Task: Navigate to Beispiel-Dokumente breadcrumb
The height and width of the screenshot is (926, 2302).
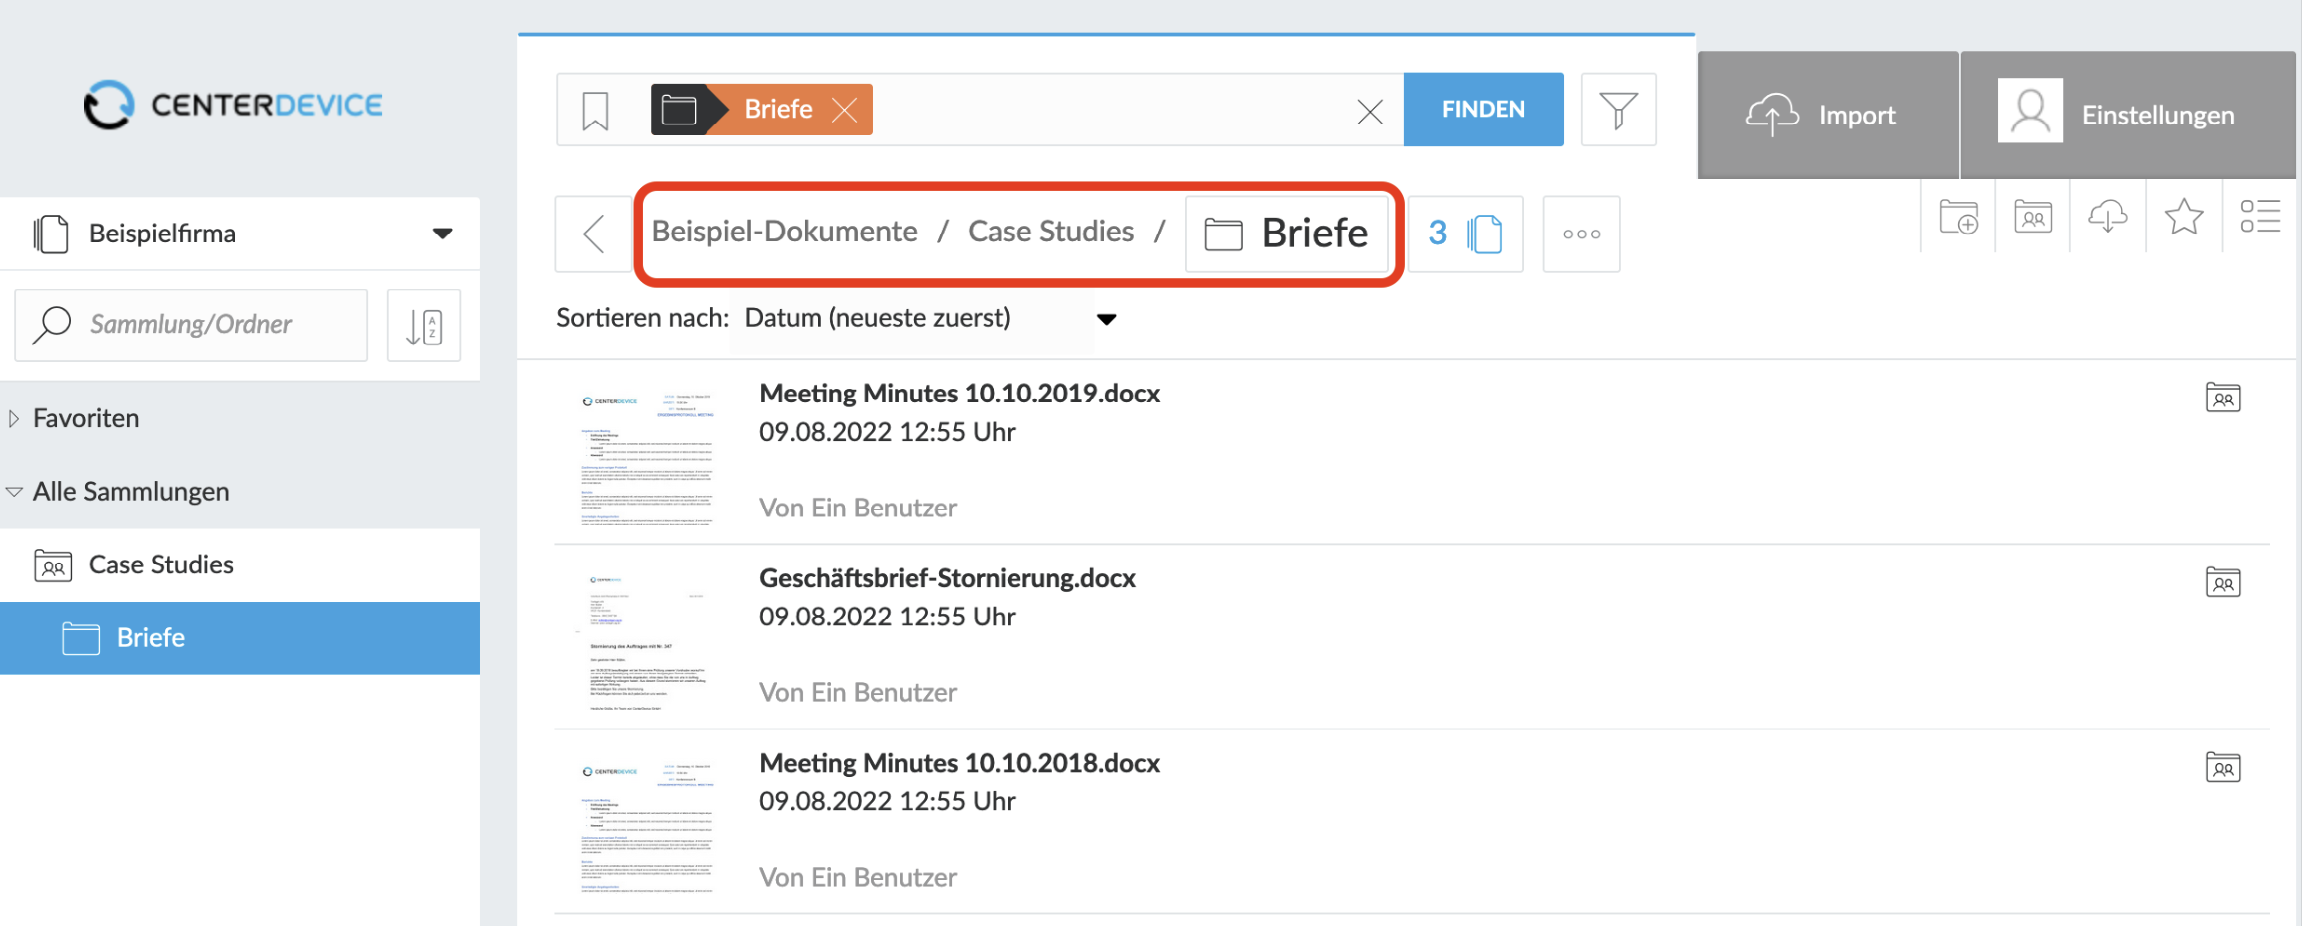Action: [784, 231]
